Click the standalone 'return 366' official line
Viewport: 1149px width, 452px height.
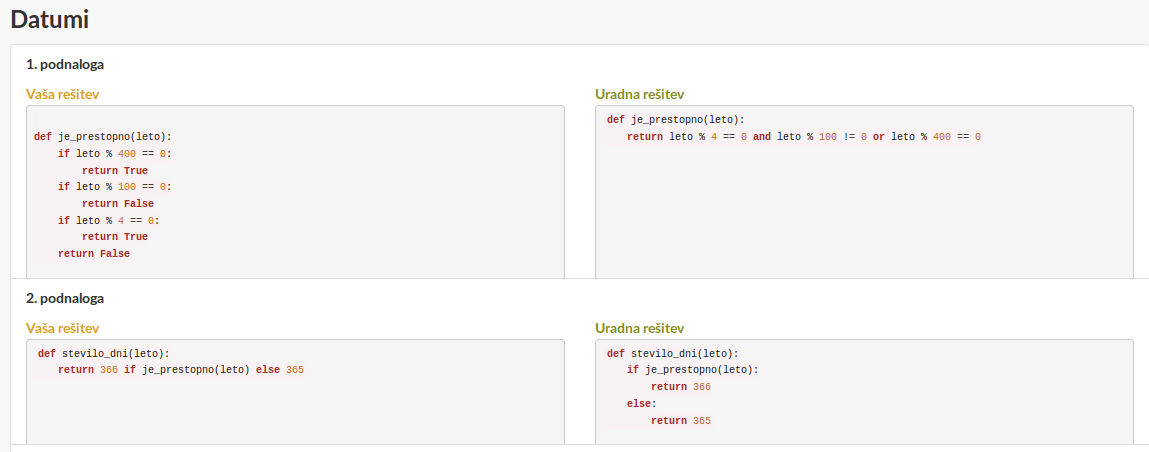680,387
